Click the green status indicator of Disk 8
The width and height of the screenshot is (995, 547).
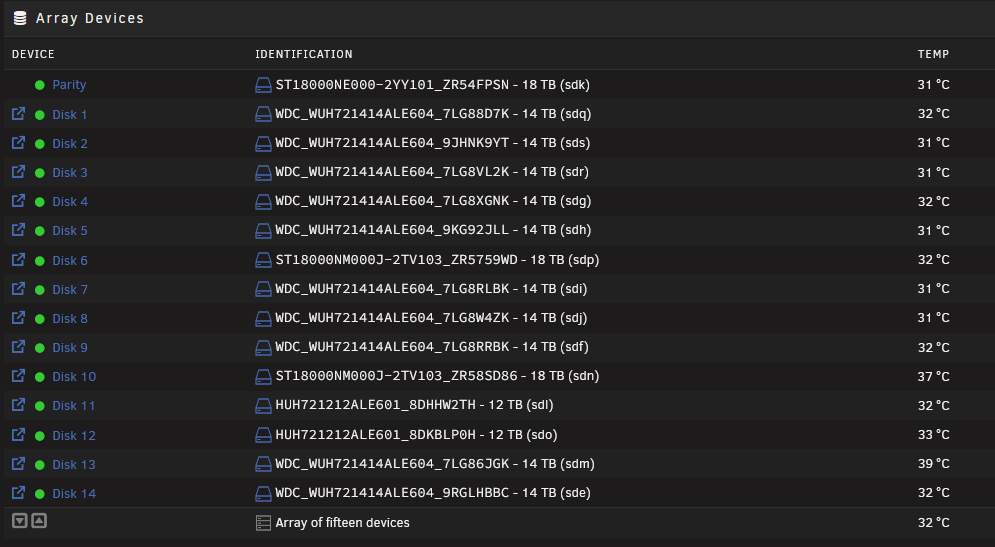click(40, 319)
